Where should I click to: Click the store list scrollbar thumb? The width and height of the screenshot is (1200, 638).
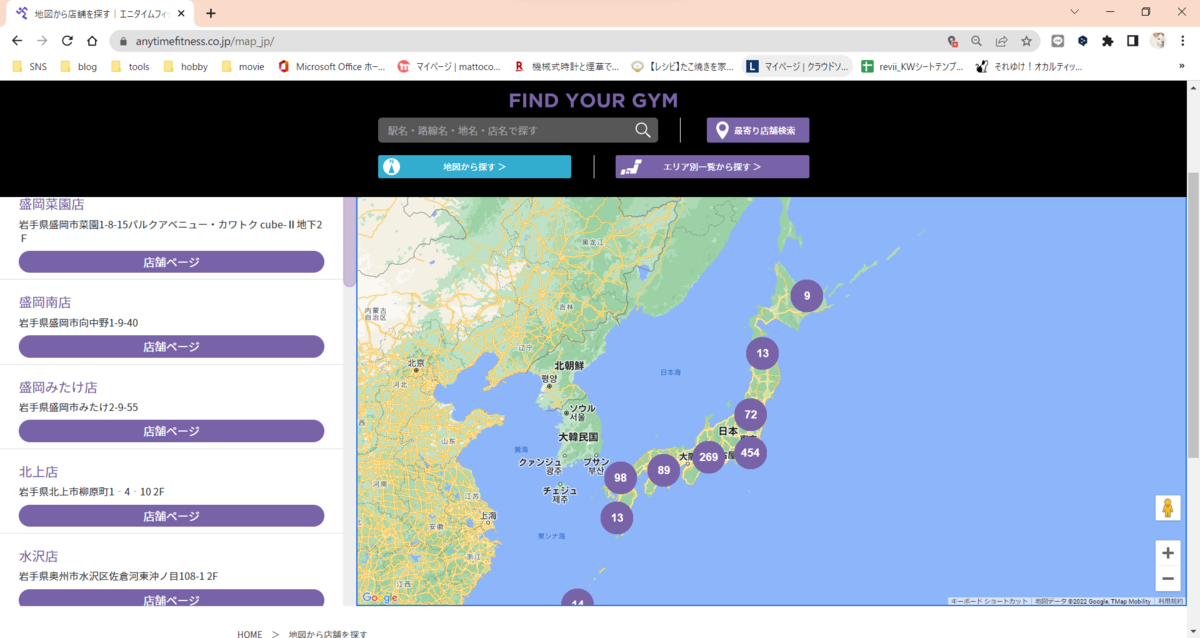click(349, 240)
